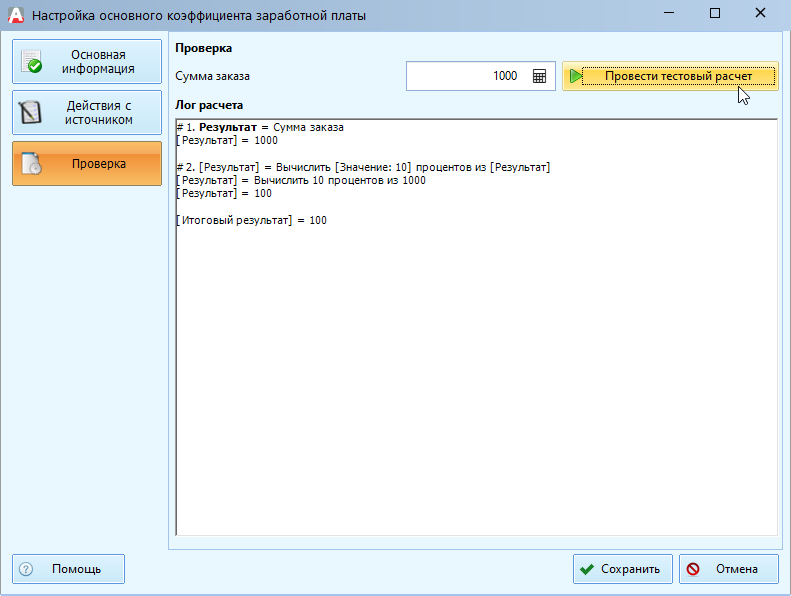
Task: Switch to Действия с источником tab
Action: (x=87, y=112)
